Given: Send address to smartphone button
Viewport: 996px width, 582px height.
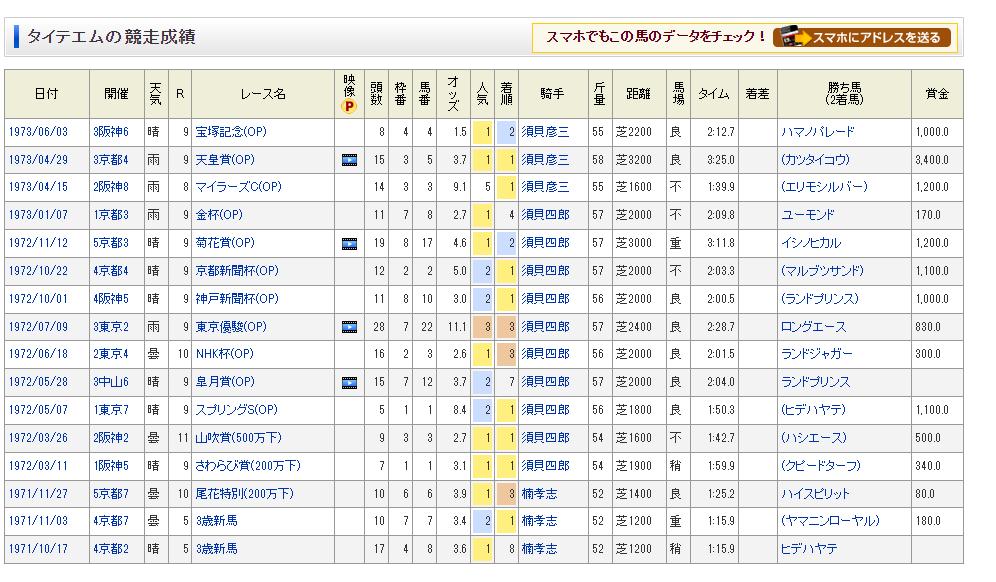Looking at the screenshot, I should [862, 37].
